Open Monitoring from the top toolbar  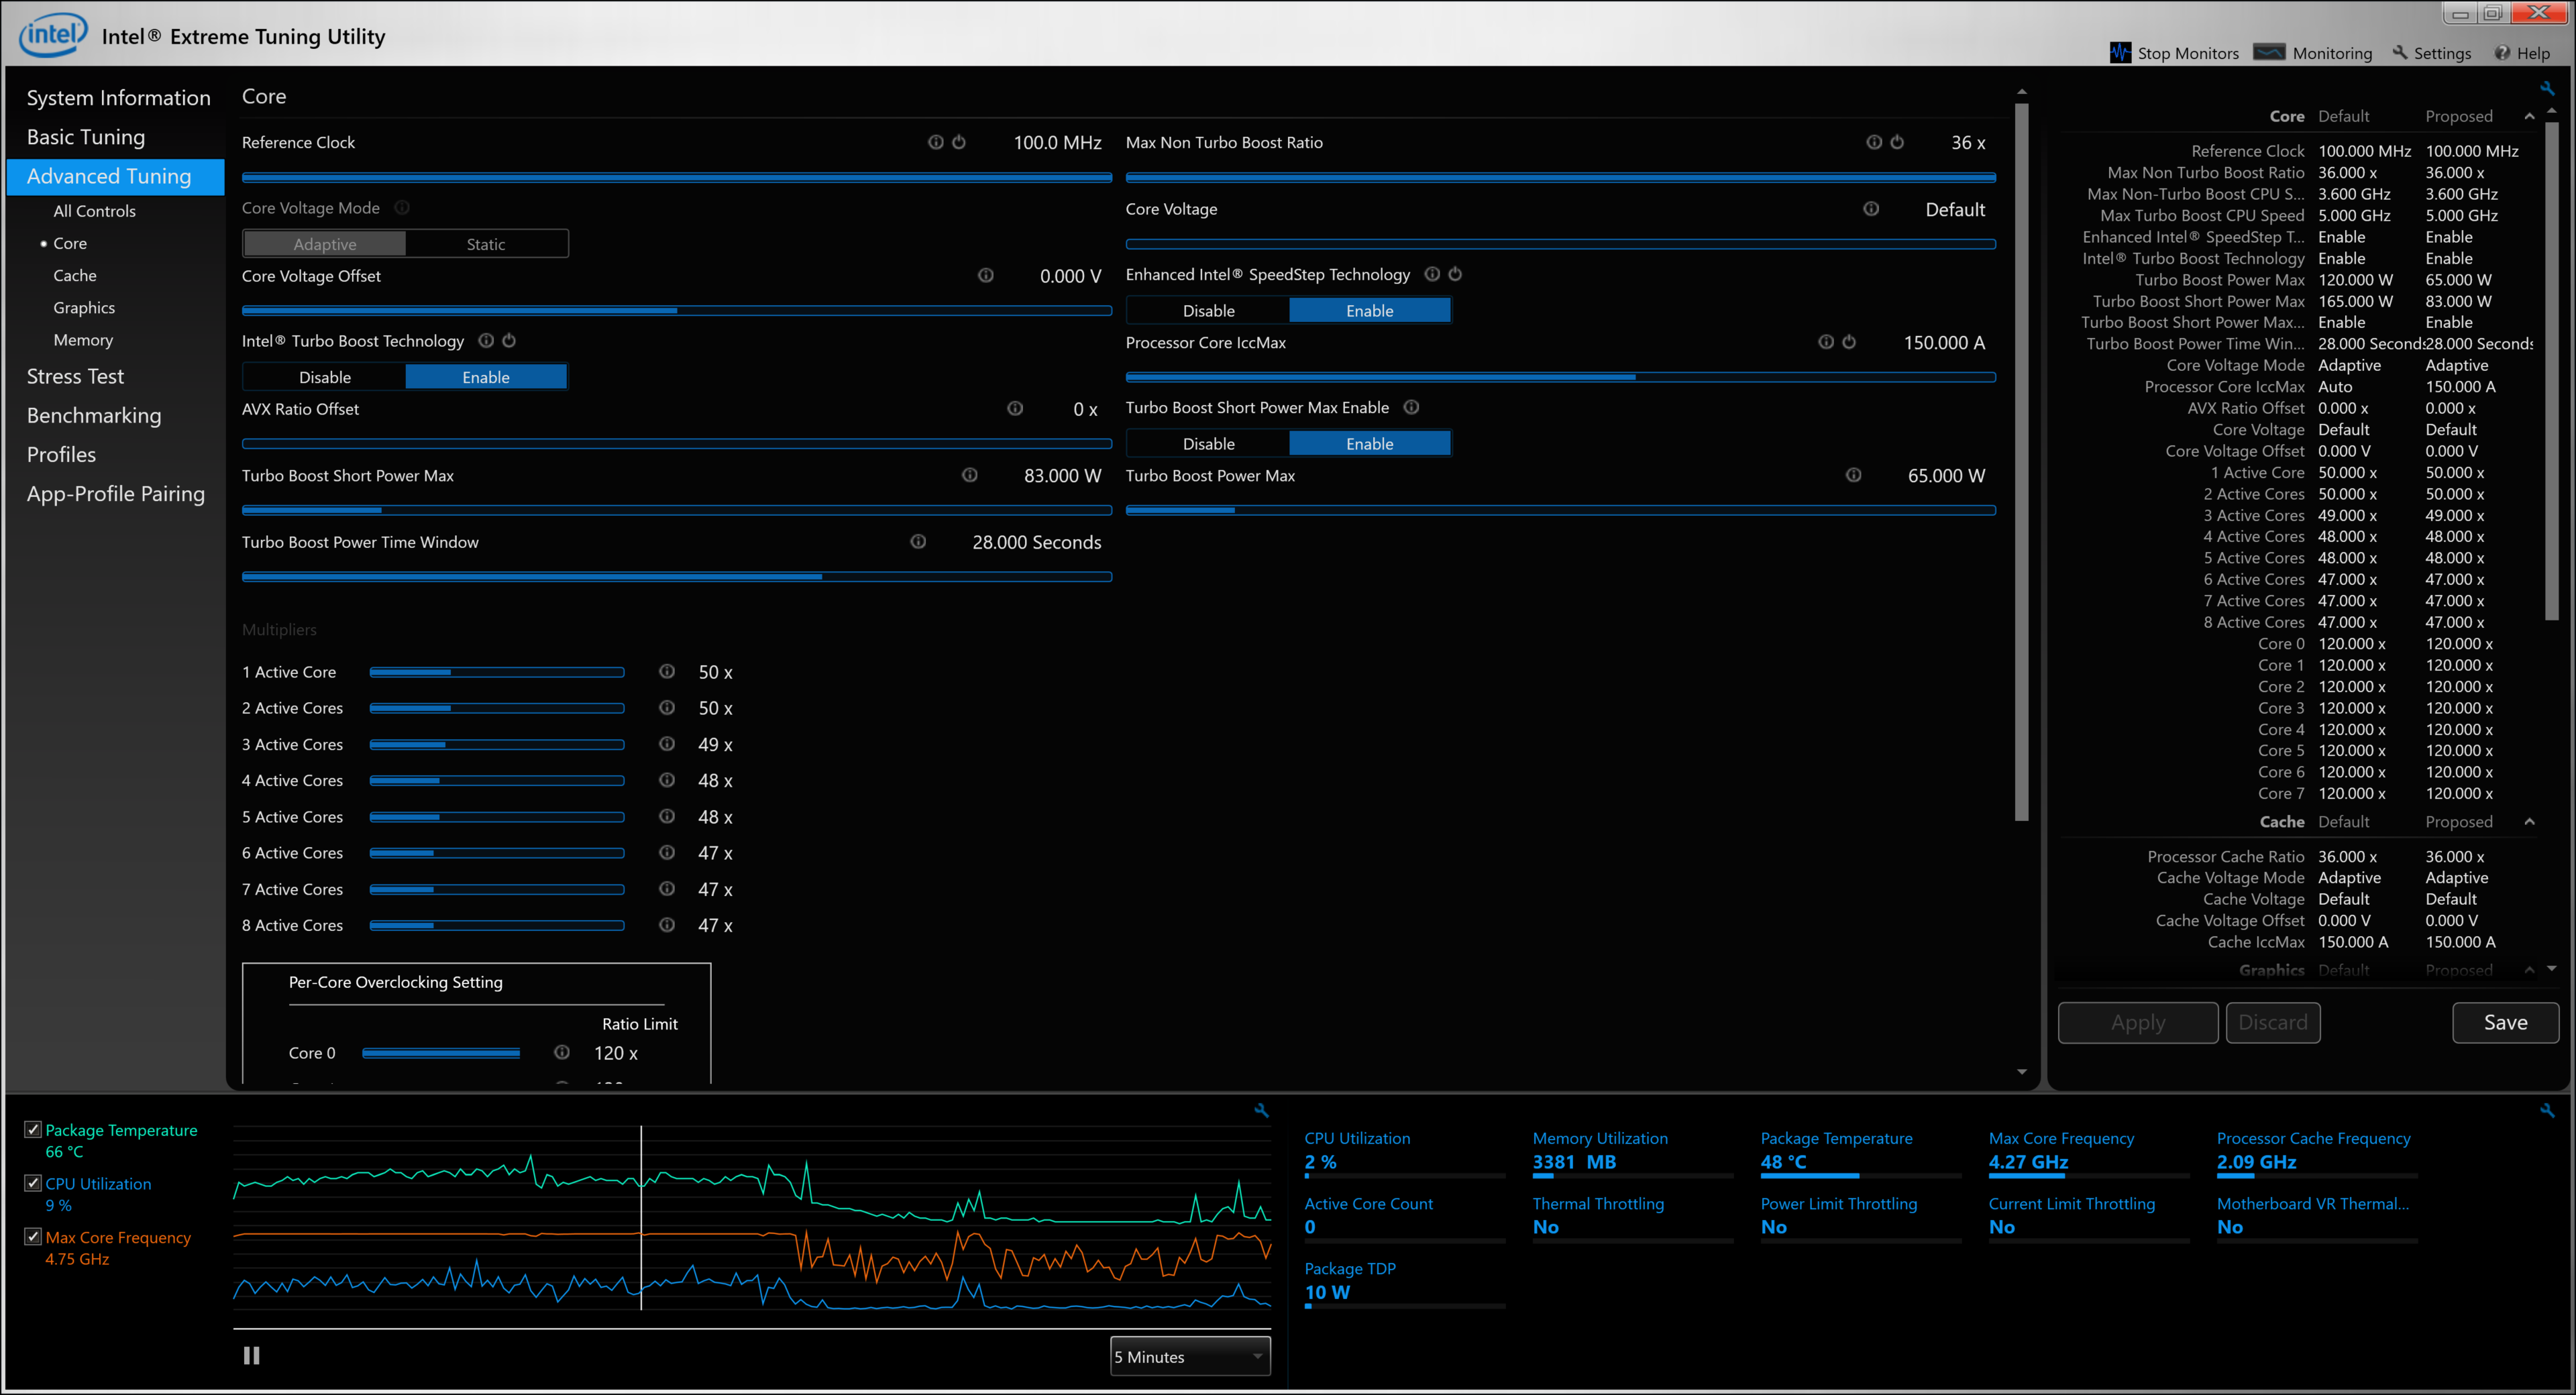2313,53
